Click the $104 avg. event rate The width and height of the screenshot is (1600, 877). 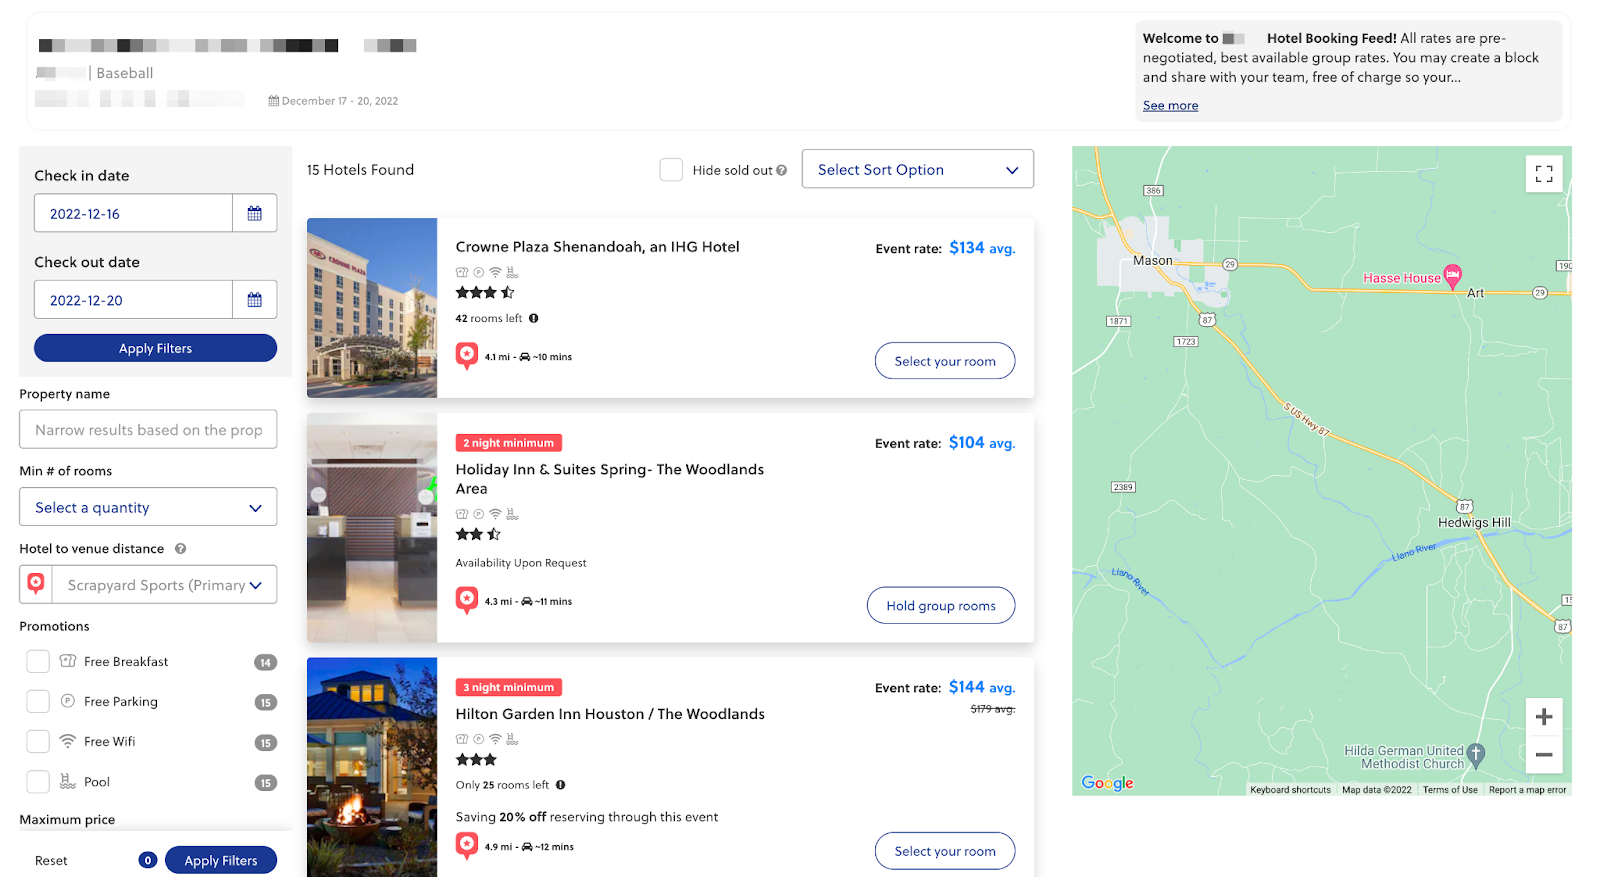coord(982,443)
